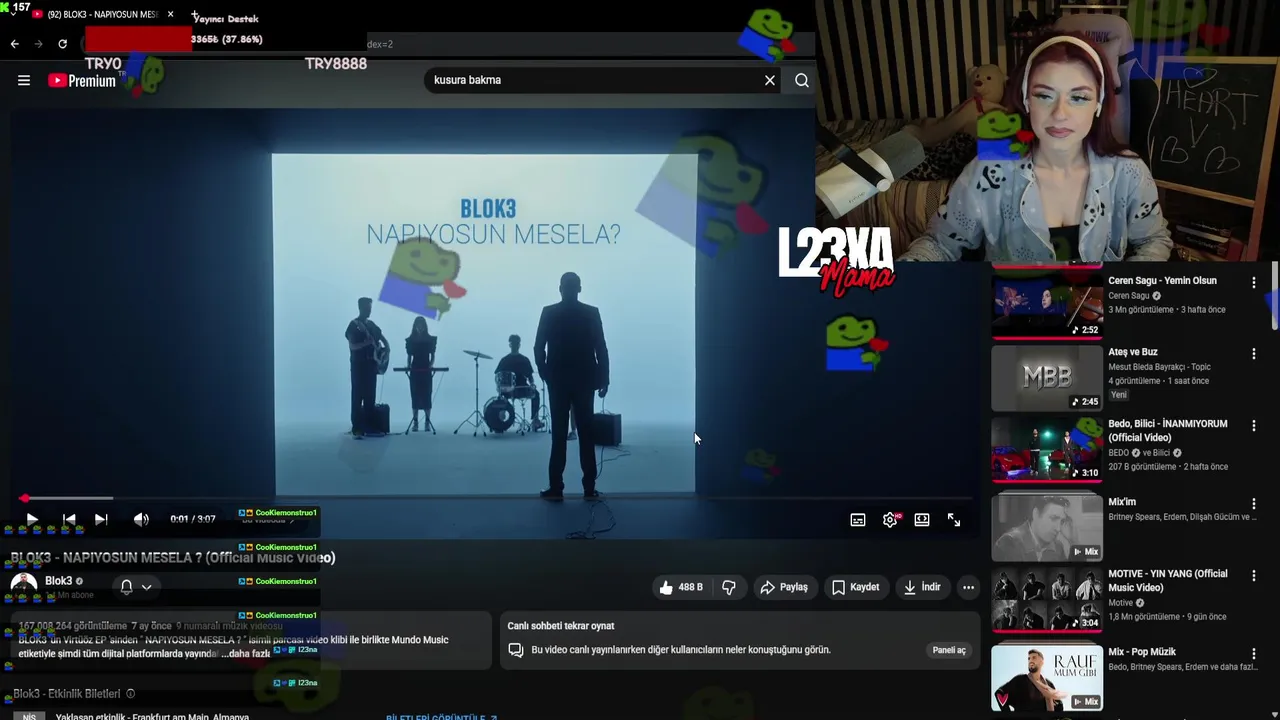
Task: Click the İndir download button
Action: pyautogui.click(x=922, y=587)
